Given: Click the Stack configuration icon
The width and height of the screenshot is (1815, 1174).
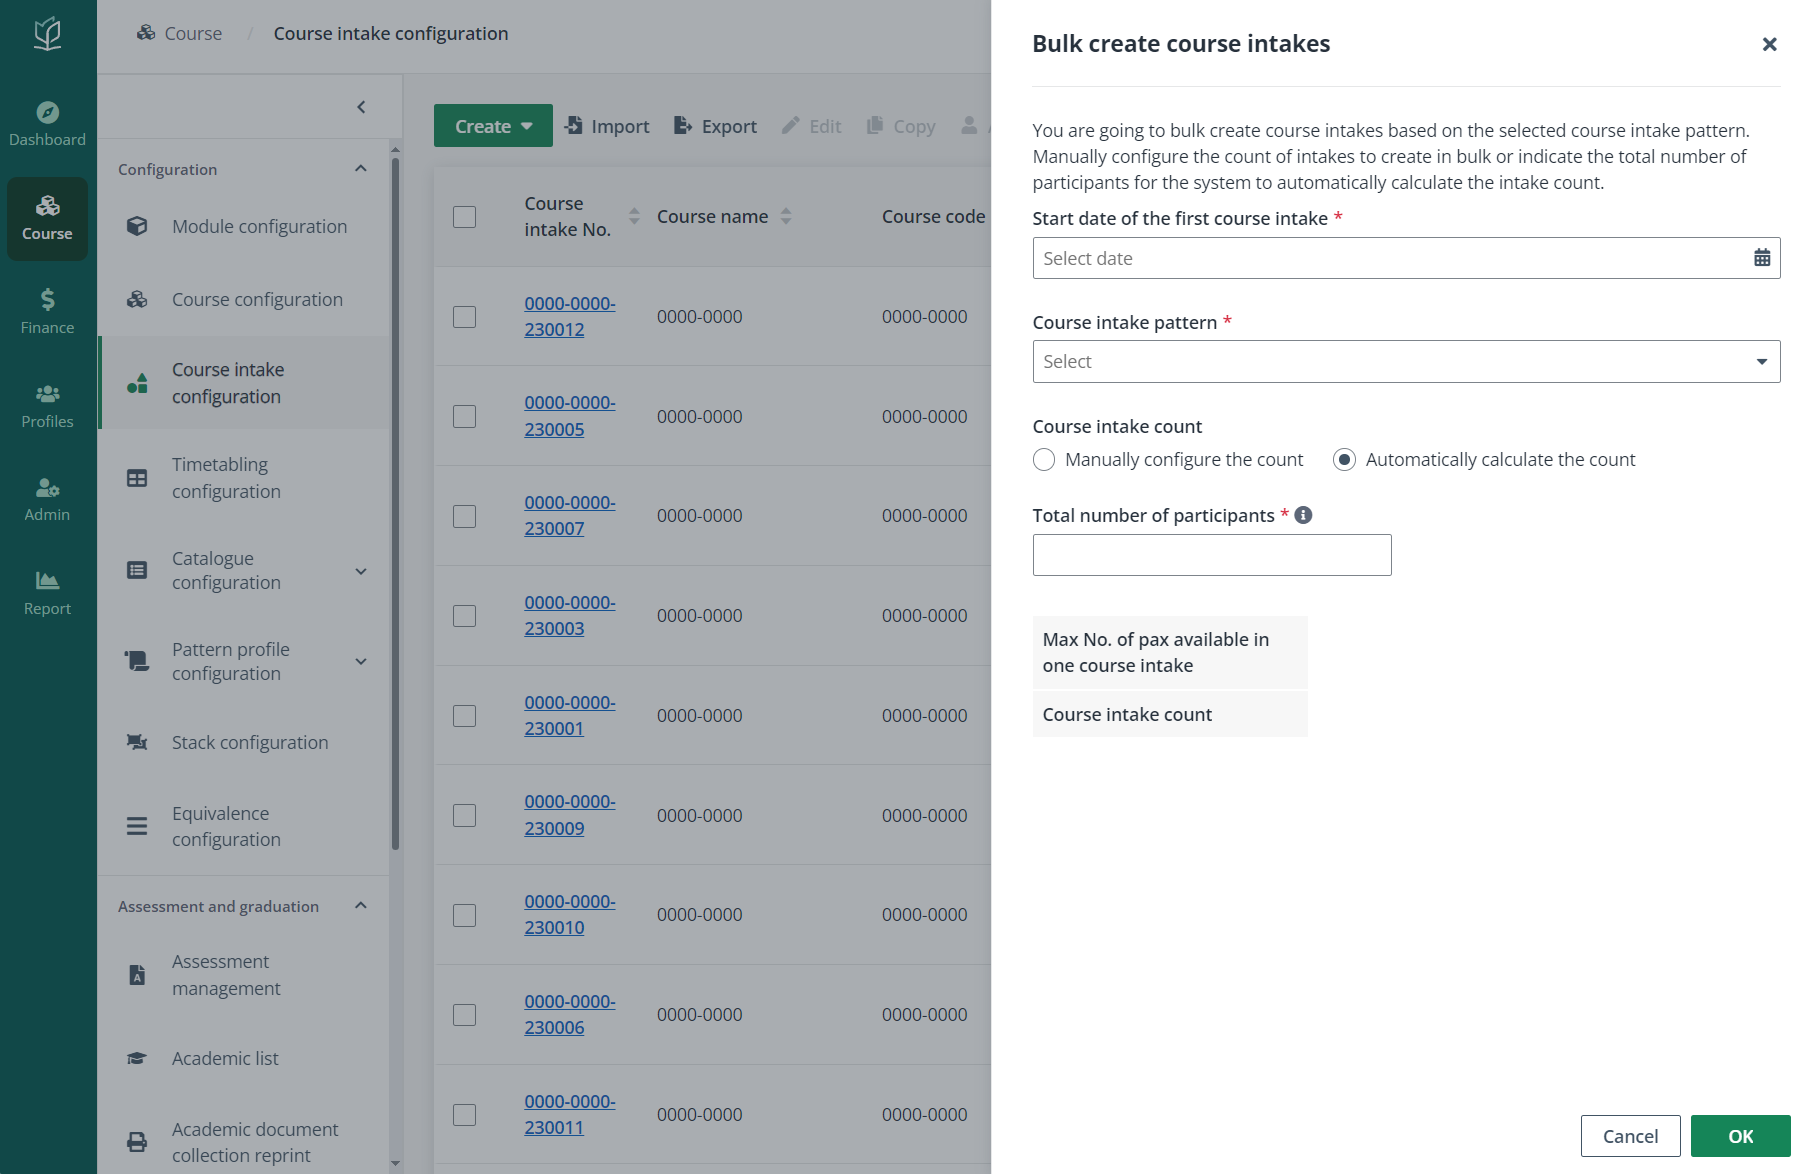Looking at the screenshot, I should (137, 742).
